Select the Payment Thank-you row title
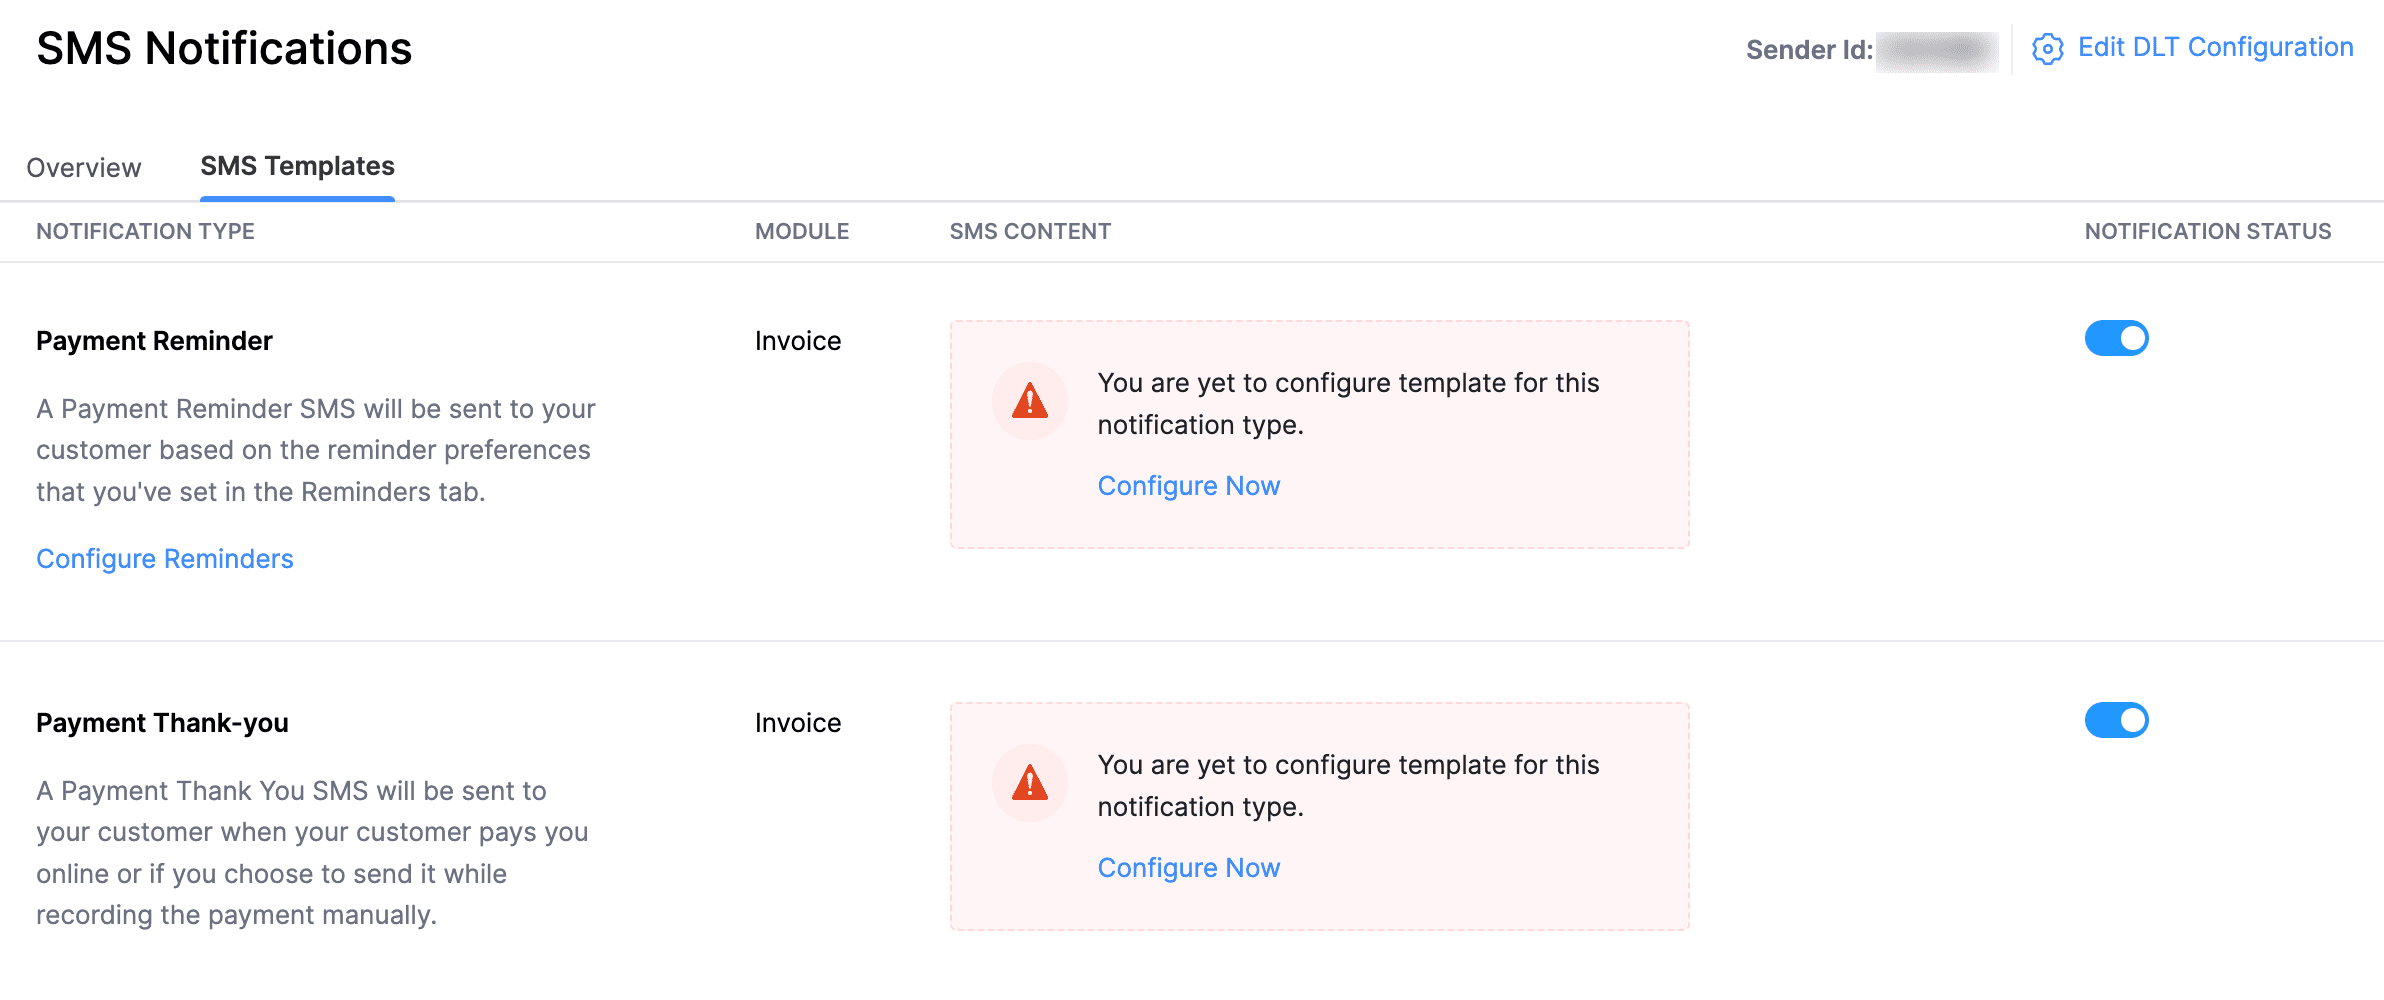This screenshot has height=1000, width=2384. point(163,722)
